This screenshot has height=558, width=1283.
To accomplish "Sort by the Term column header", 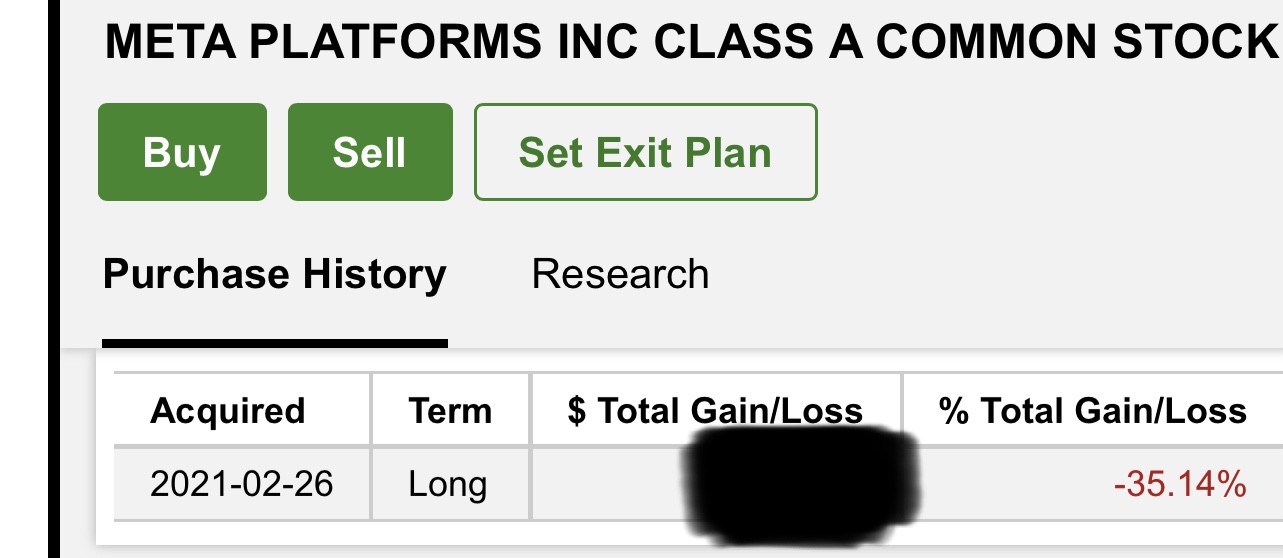I will (x=450, y=410).
